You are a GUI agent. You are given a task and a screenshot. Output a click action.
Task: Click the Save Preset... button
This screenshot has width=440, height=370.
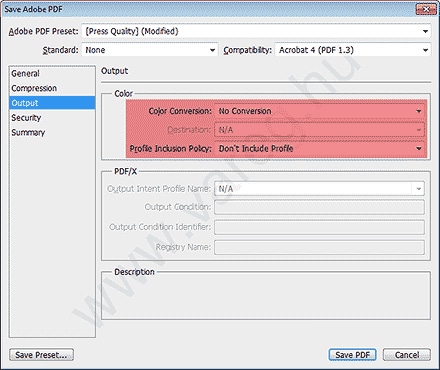(x=42, y=355)
